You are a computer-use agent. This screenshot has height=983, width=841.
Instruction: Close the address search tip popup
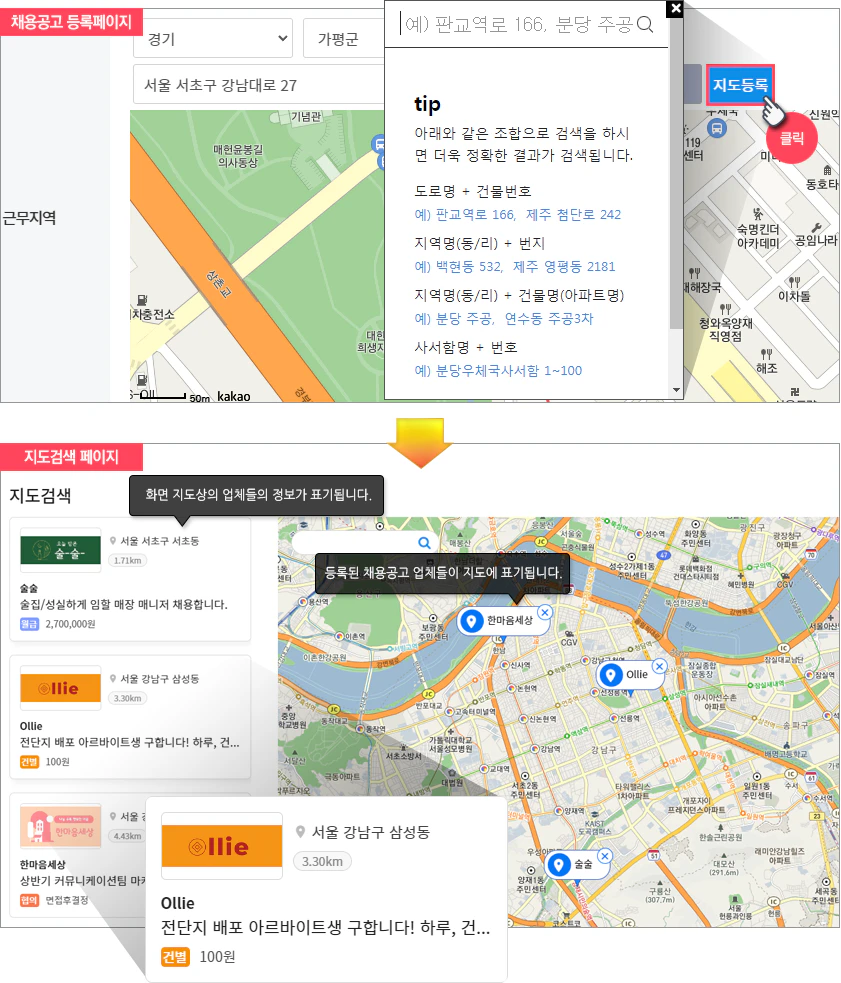pyautogui.click(x=675, y=8)
